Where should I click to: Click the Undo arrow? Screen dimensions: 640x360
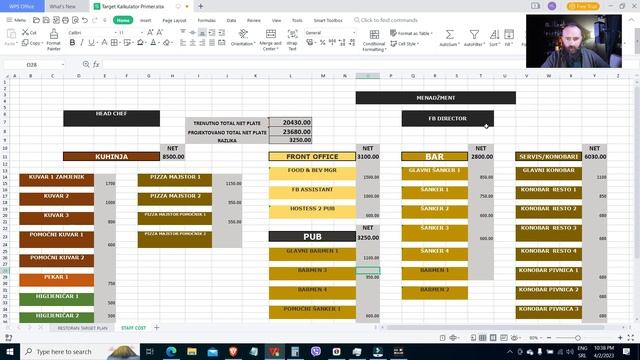pos(85,20)
